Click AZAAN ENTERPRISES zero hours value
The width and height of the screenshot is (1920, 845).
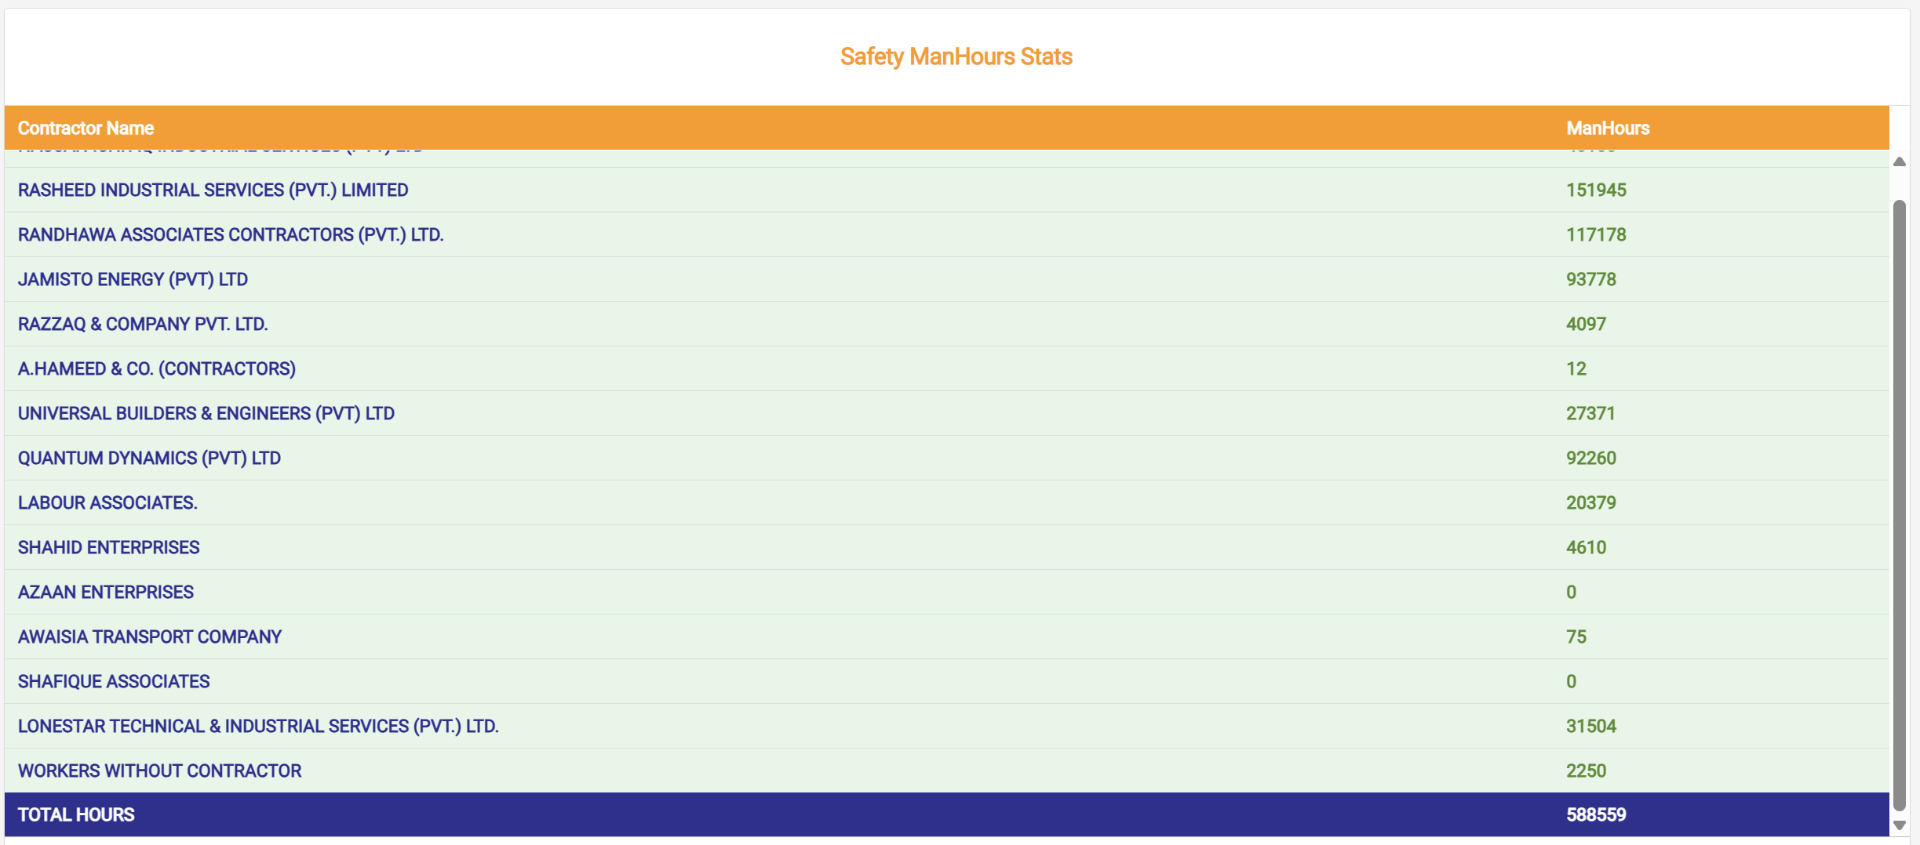pyautogui.click(x=1571, y=592)
